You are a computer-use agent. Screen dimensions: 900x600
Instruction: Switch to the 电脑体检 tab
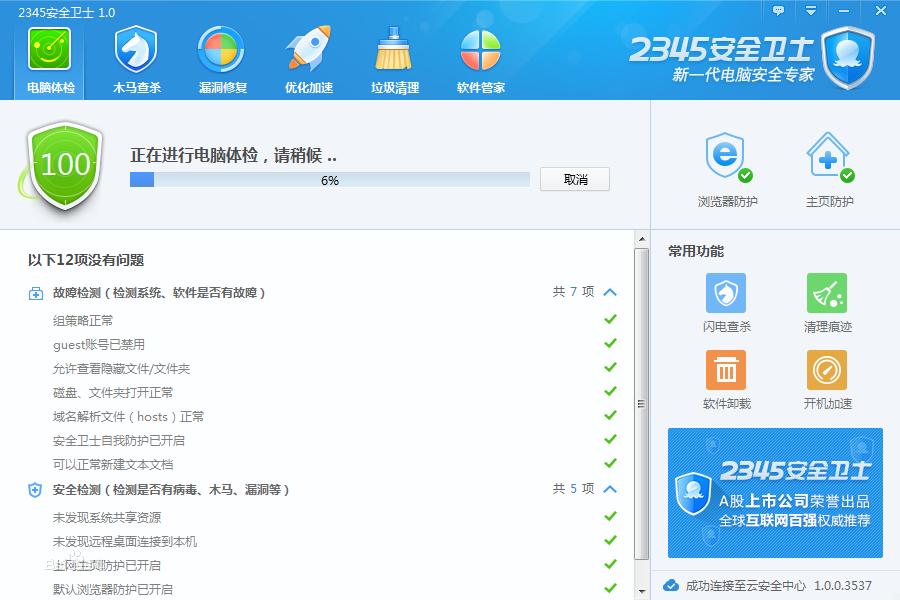[x=48, y=57]
